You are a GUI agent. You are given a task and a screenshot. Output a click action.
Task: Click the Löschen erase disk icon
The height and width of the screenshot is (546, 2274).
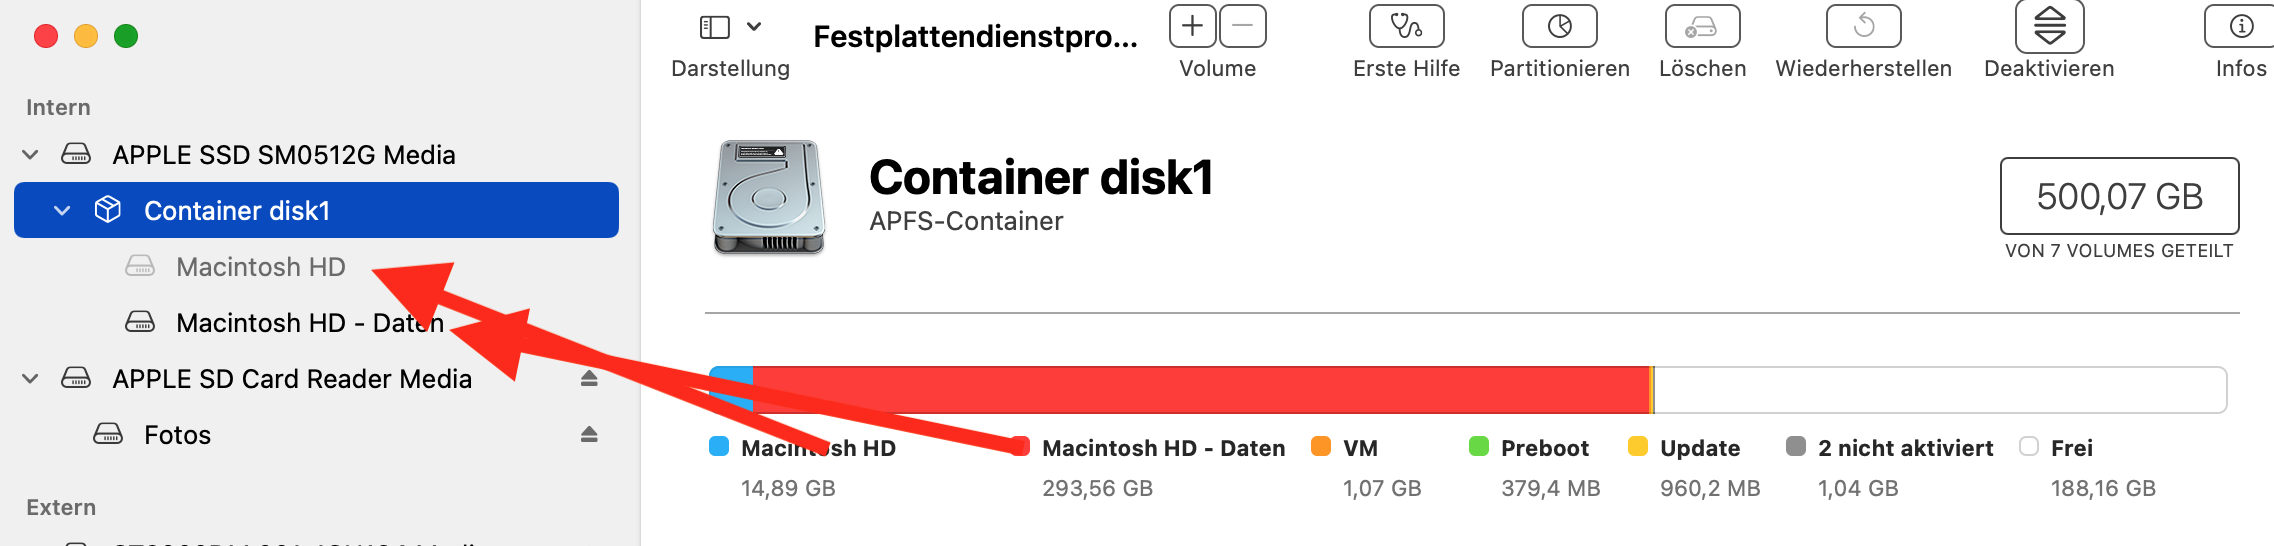click(x=1702, y=27)
